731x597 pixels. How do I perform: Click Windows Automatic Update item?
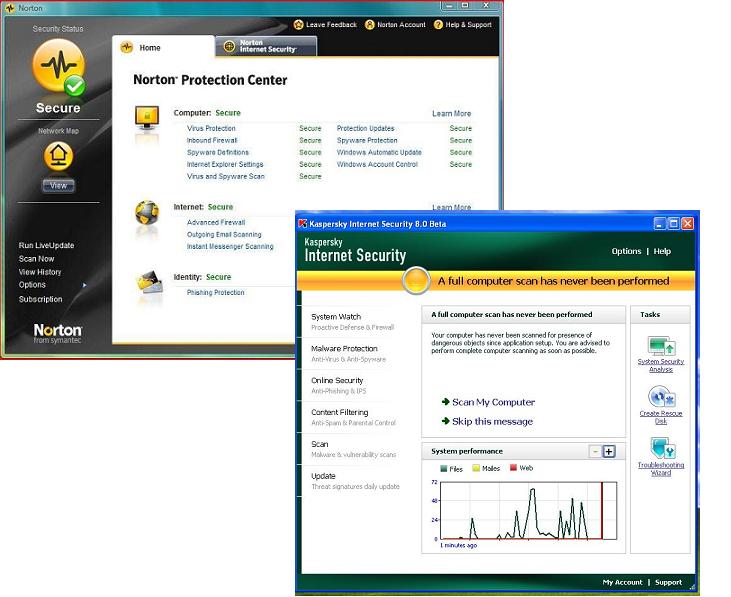point(379,152)
